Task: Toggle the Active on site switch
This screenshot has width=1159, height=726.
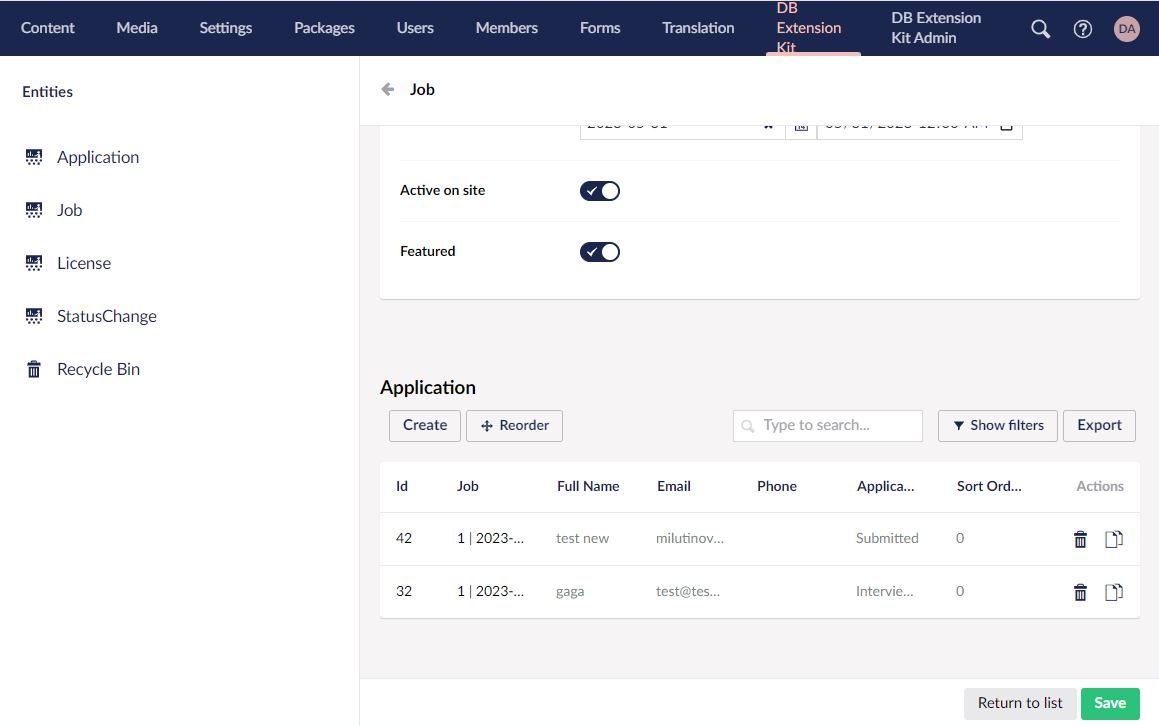Action: 600,191
